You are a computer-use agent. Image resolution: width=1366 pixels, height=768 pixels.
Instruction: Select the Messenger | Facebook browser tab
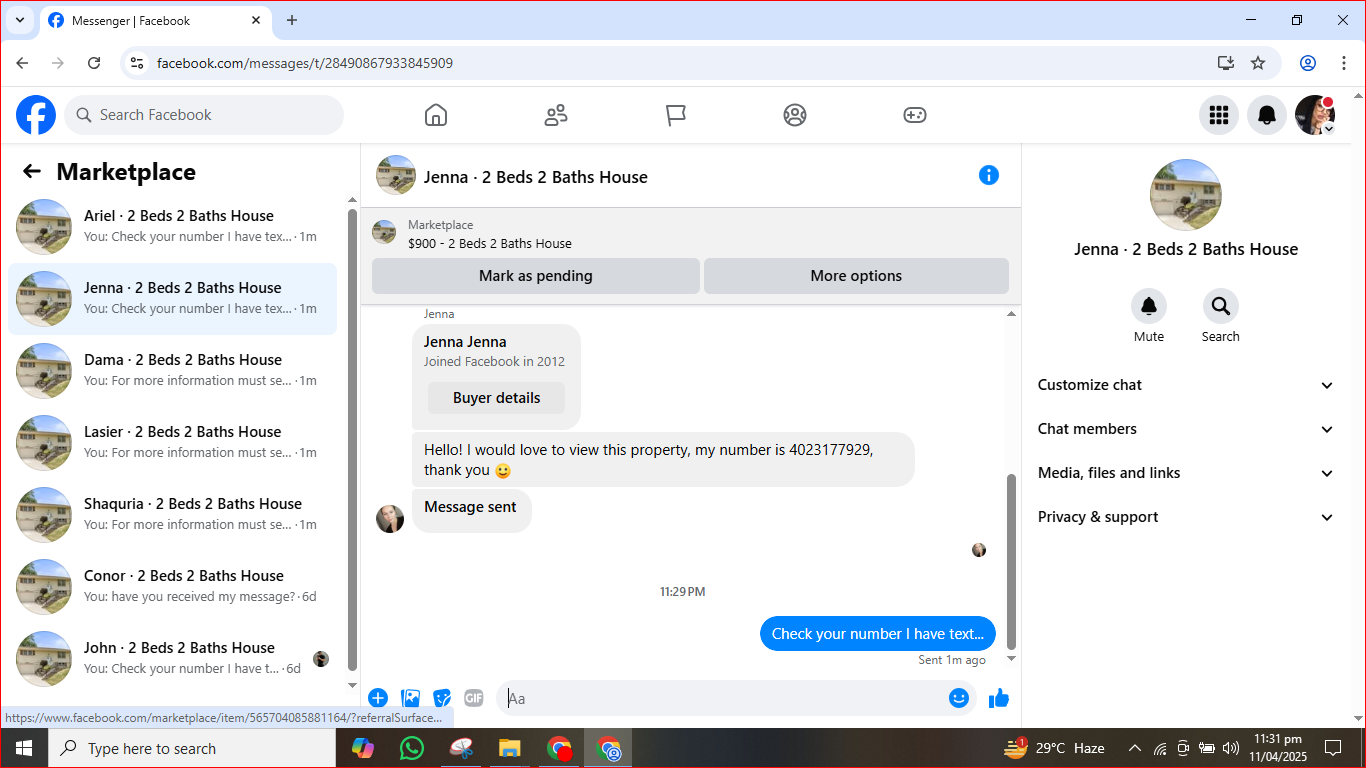click(155, 21)
